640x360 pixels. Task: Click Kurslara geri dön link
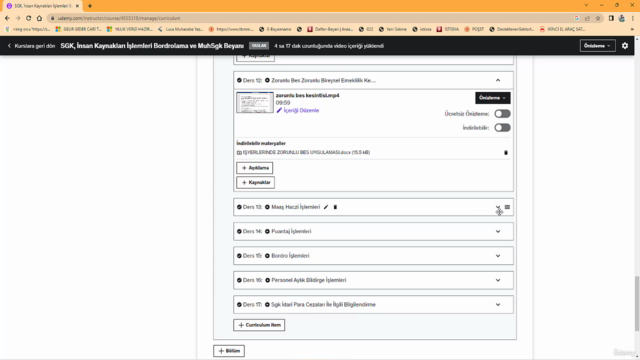[31, 46]
